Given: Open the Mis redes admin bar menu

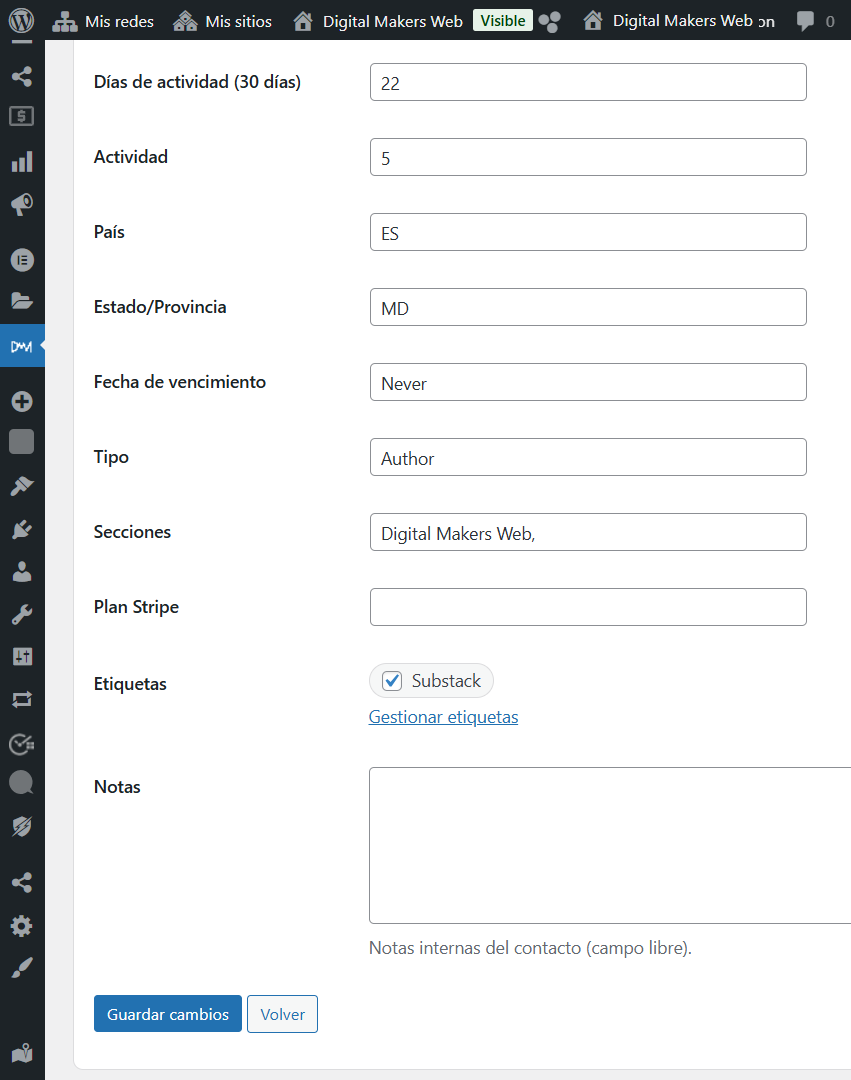Looking at the screenshot, I should point(104,20).
